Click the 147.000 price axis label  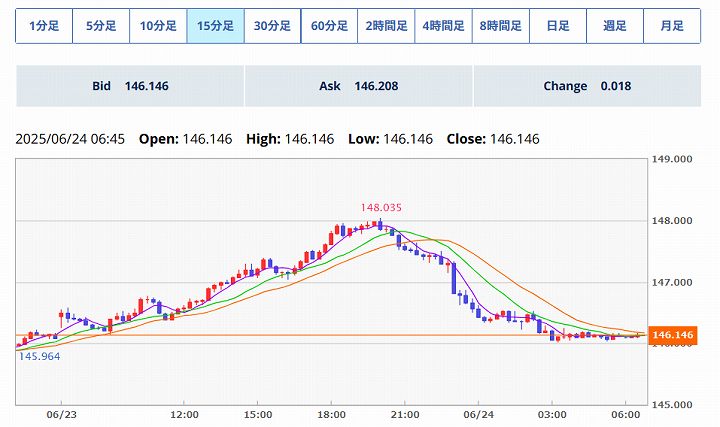(x=672, y=282)
